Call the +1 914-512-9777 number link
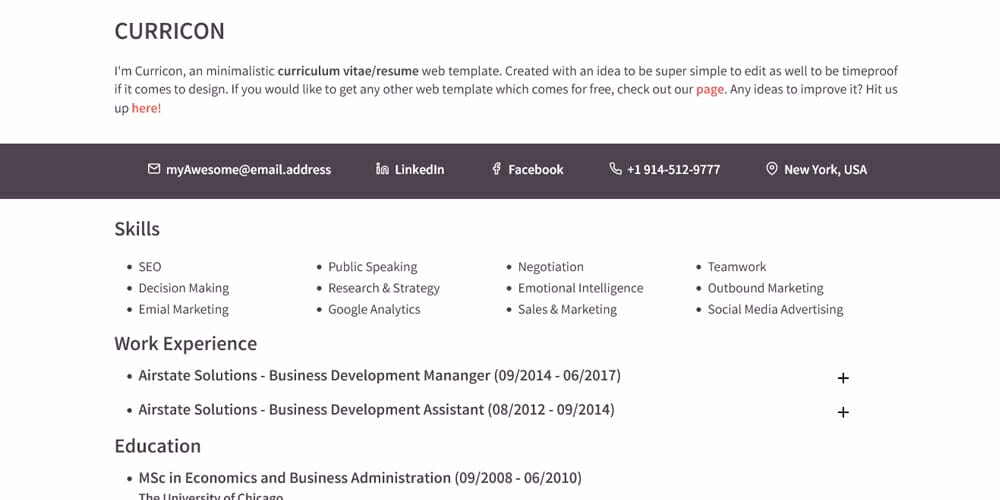 [x=673, y=170]
